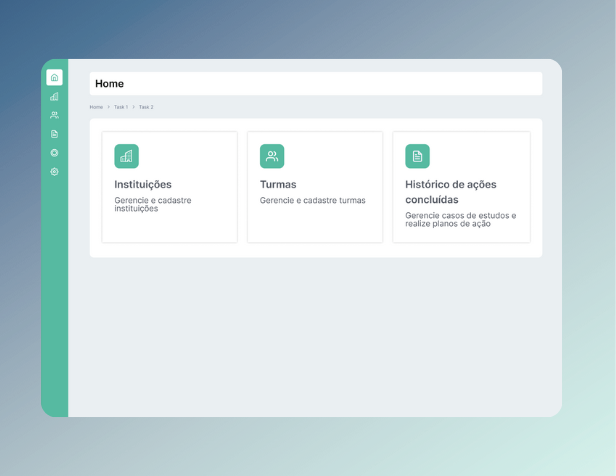Open Institutions via the sidebar building icon

pyautogui.click(x=54, y=97)
